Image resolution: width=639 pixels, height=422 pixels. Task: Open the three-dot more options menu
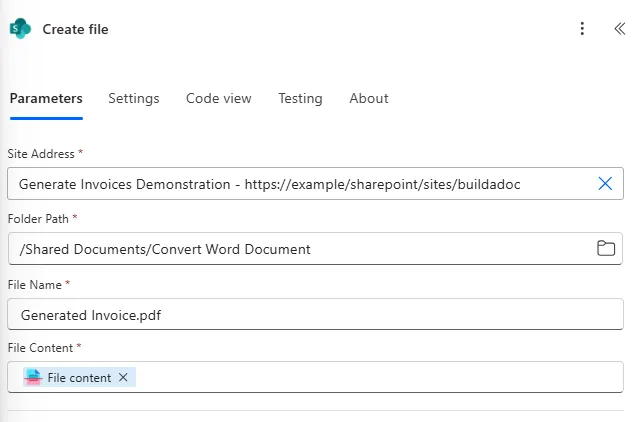[x=582, y=29]
